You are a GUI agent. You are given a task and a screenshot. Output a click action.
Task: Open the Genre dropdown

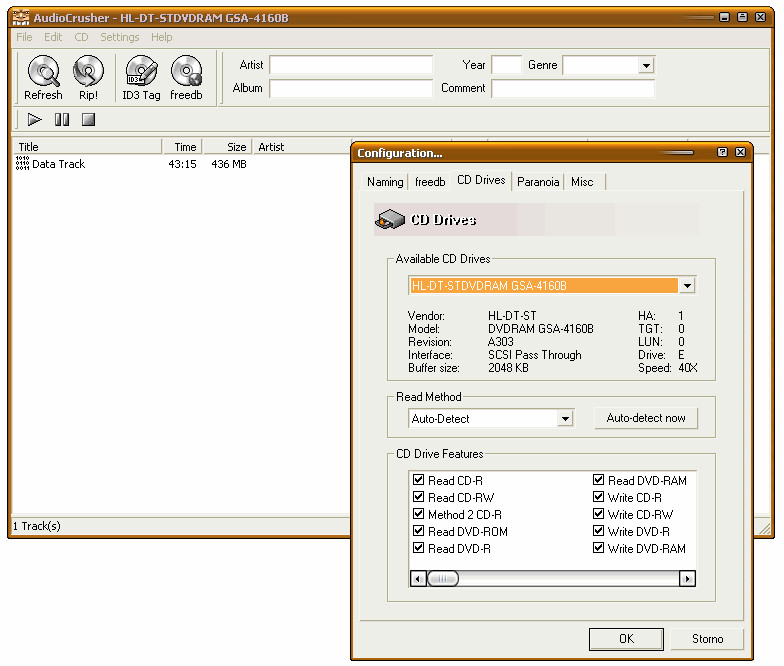click(x=646, y=66)
